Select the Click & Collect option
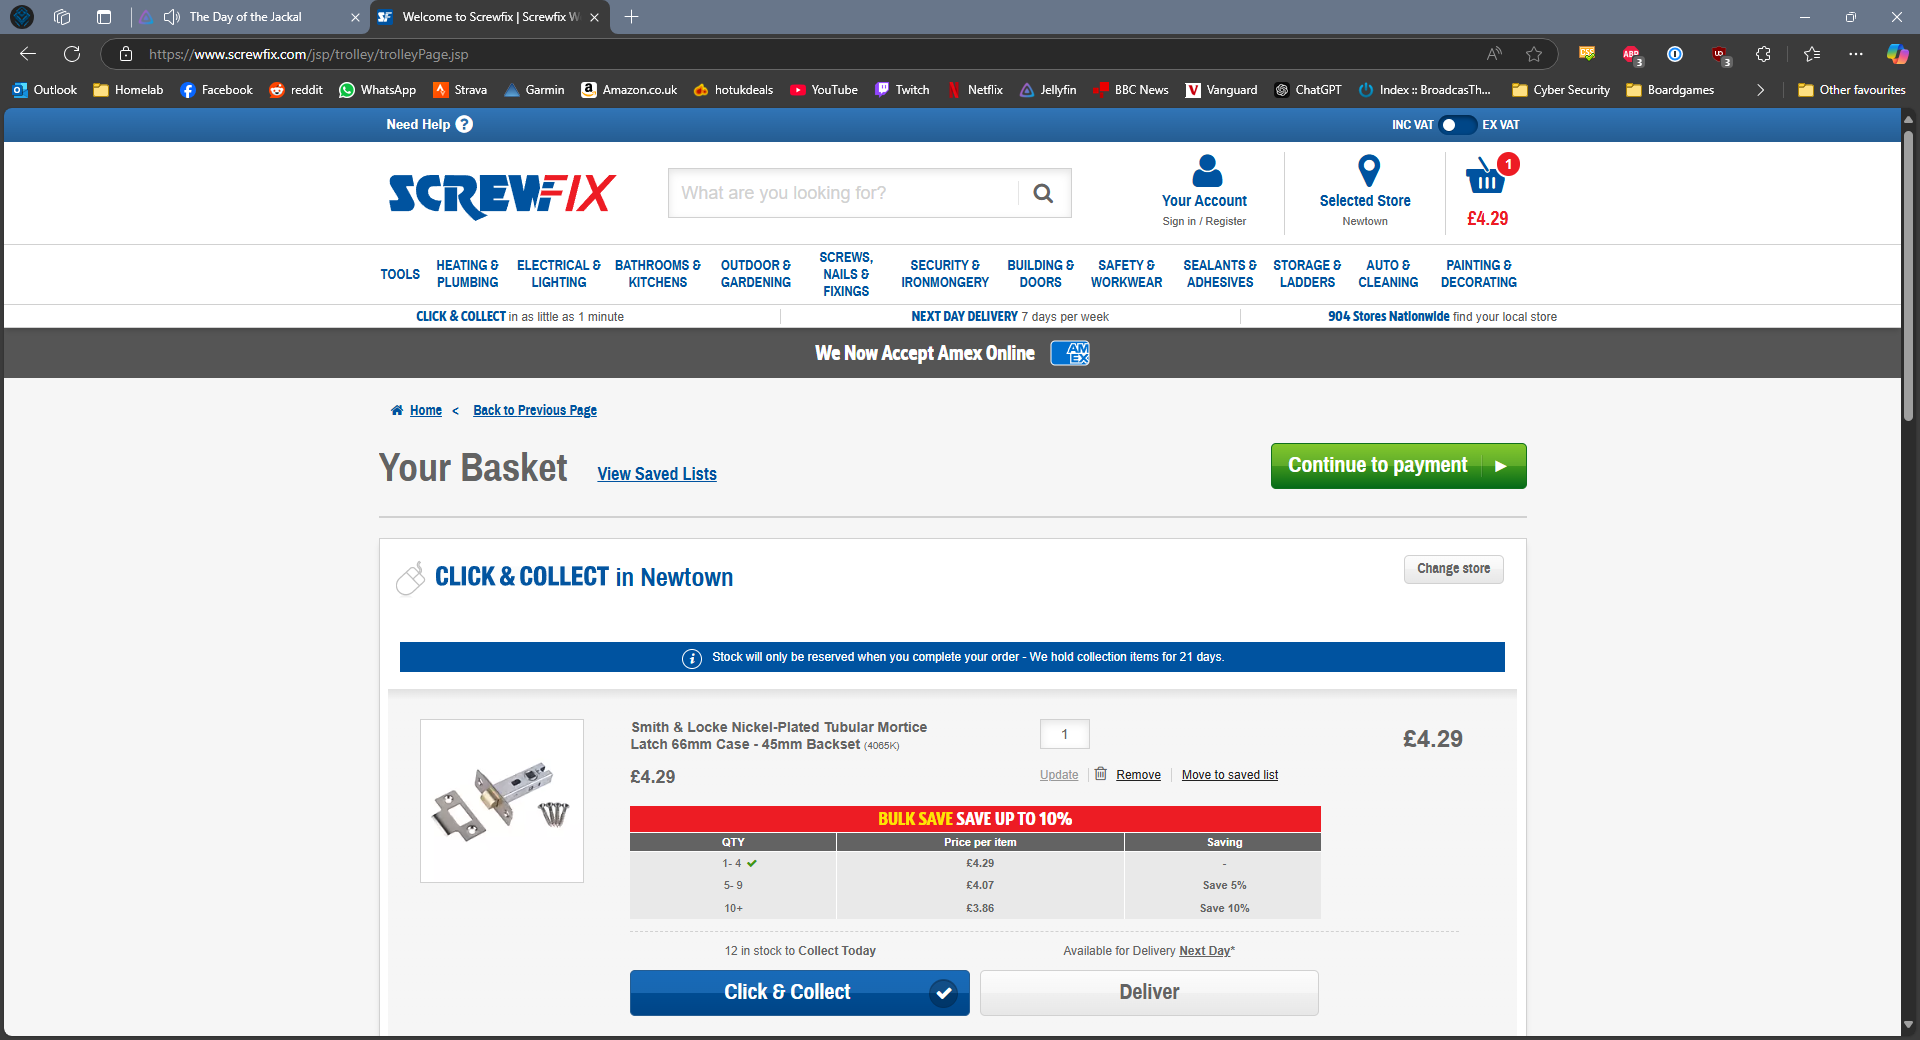Screen dimensions: 1920x1040 coord(800,992)
